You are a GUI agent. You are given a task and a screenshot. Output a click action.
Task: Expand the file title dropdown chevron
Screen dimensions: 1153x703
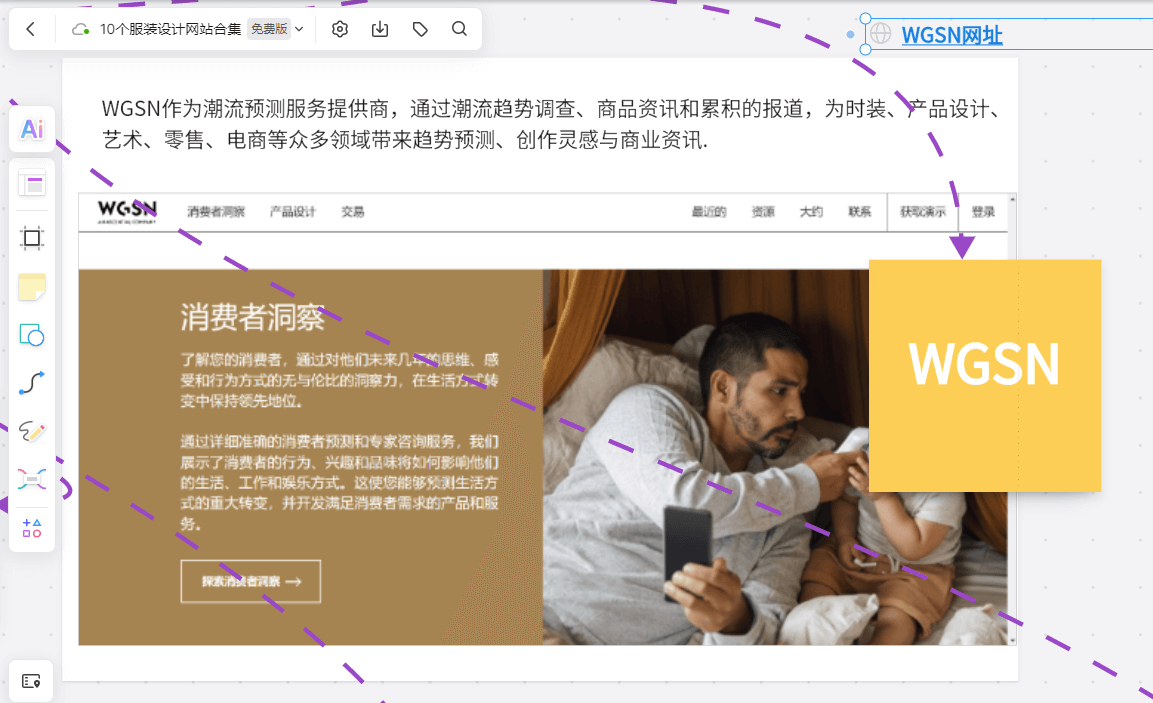(299, 29)
